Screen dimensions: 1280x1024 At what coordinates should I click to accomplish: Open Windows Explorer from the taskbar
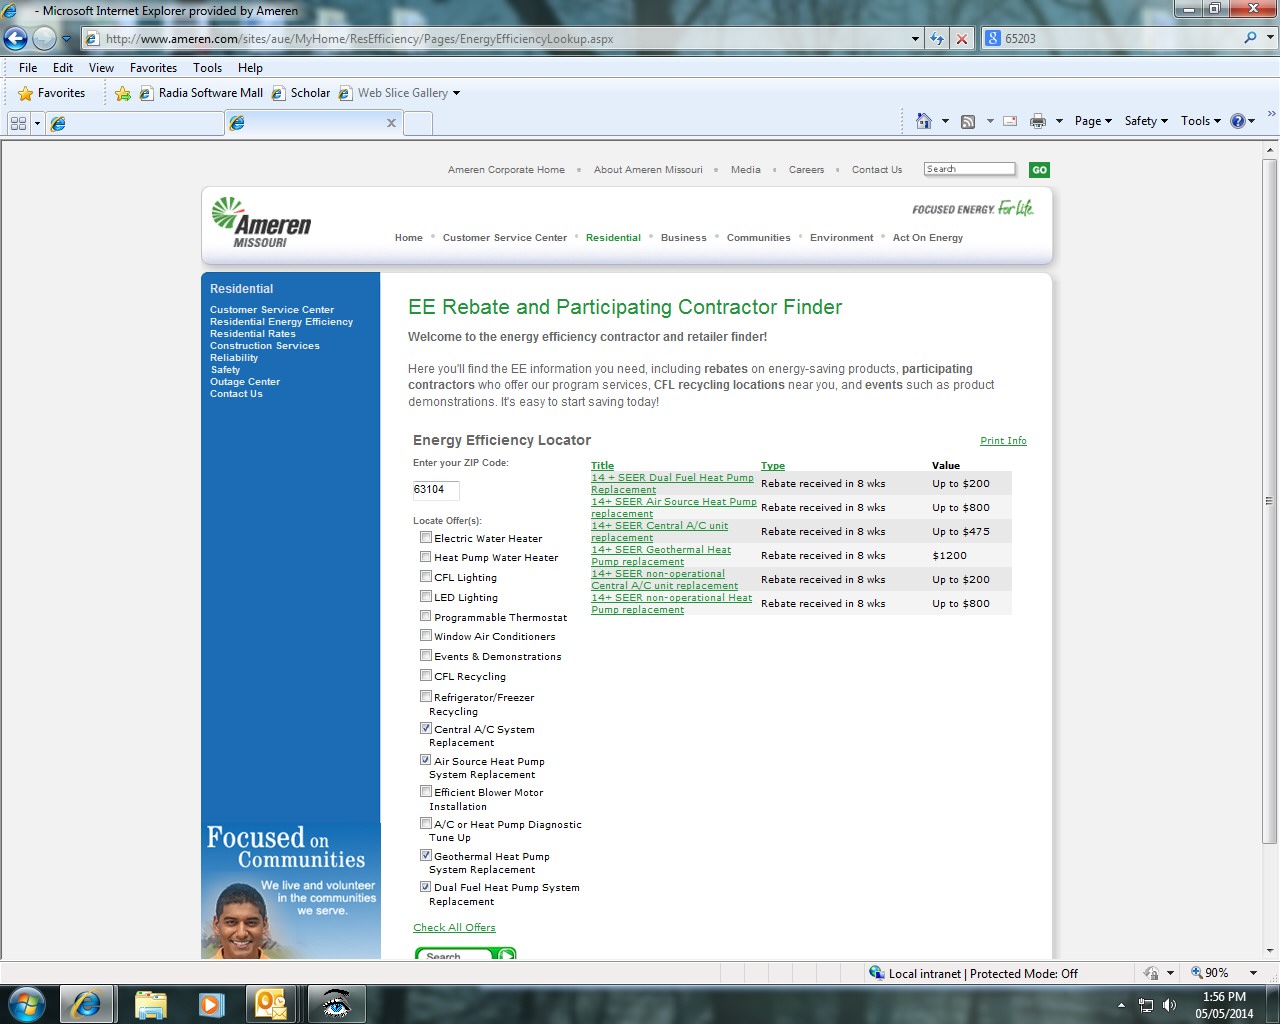tap(150, 1003)
